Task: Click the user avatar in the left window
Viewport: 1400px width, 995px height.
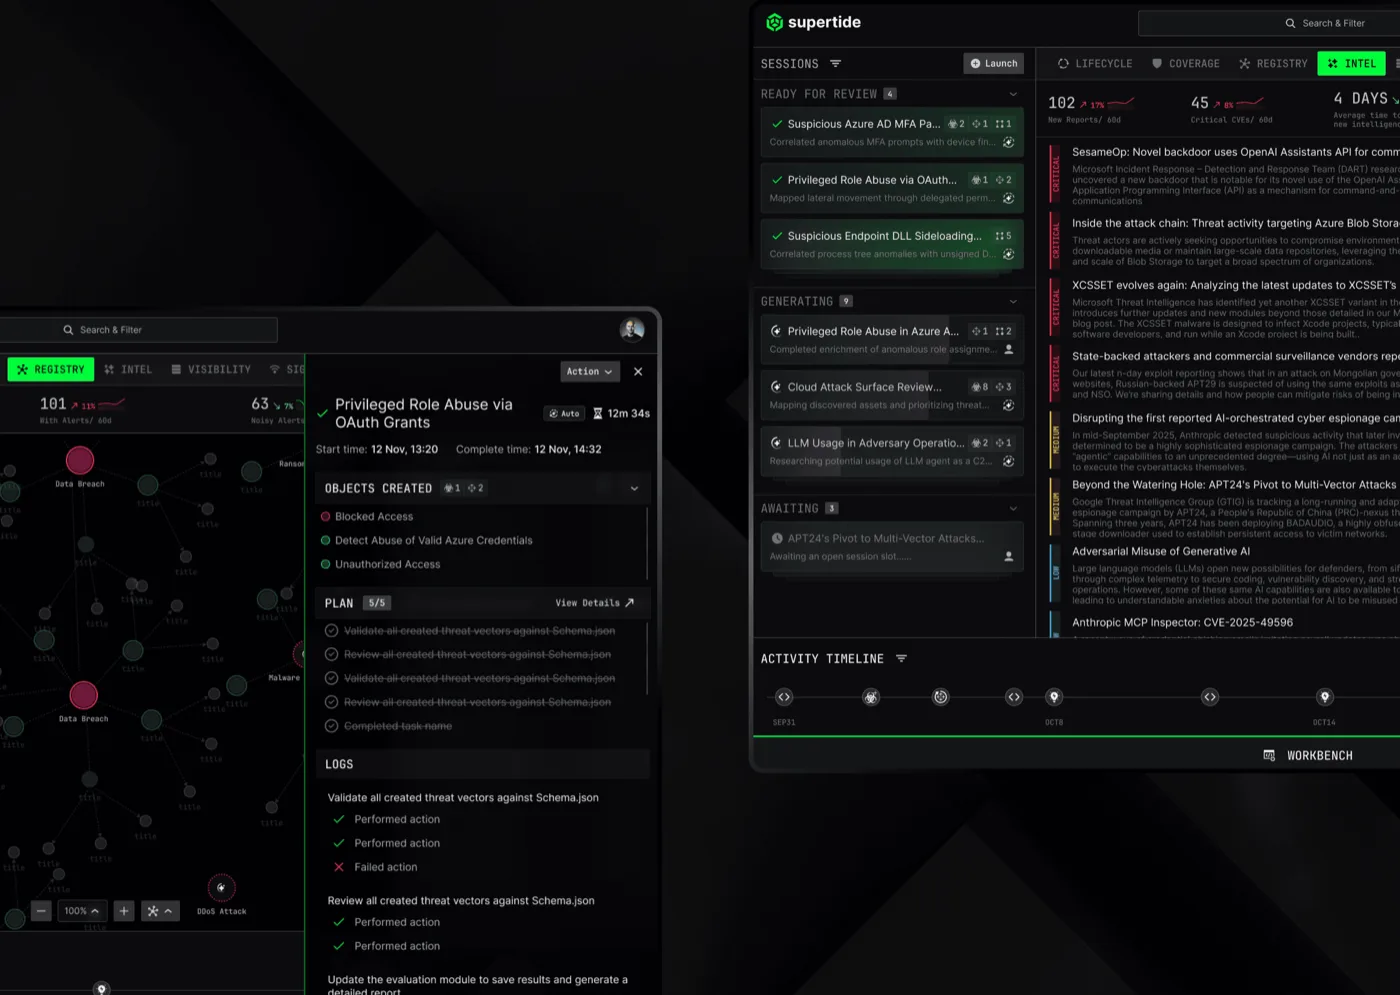Action: 632,329
